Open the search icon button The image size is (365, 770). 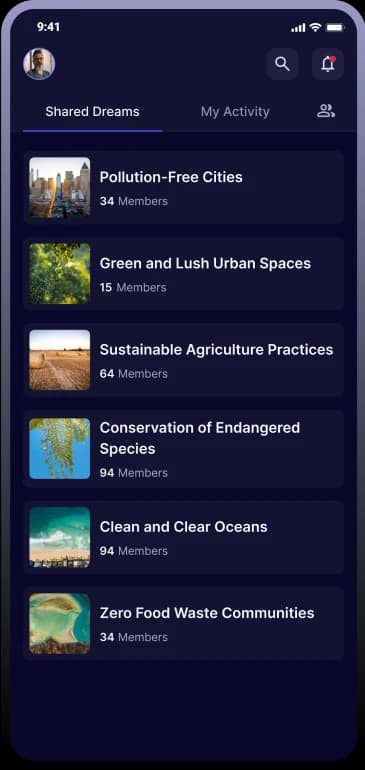(282, 64)
